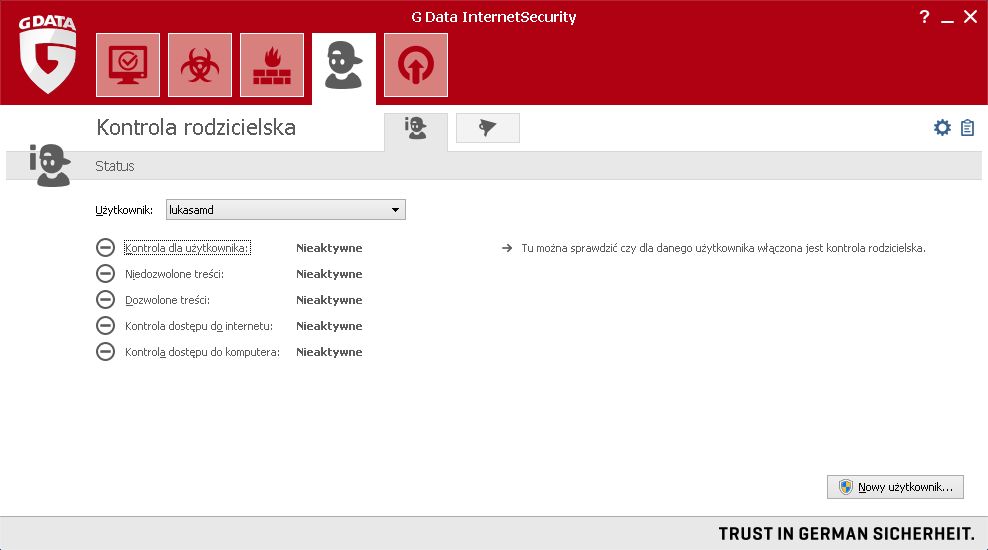Select the Kontrola dostępu do komputera label
The image size is (988, 550).
tap(202, 352)
